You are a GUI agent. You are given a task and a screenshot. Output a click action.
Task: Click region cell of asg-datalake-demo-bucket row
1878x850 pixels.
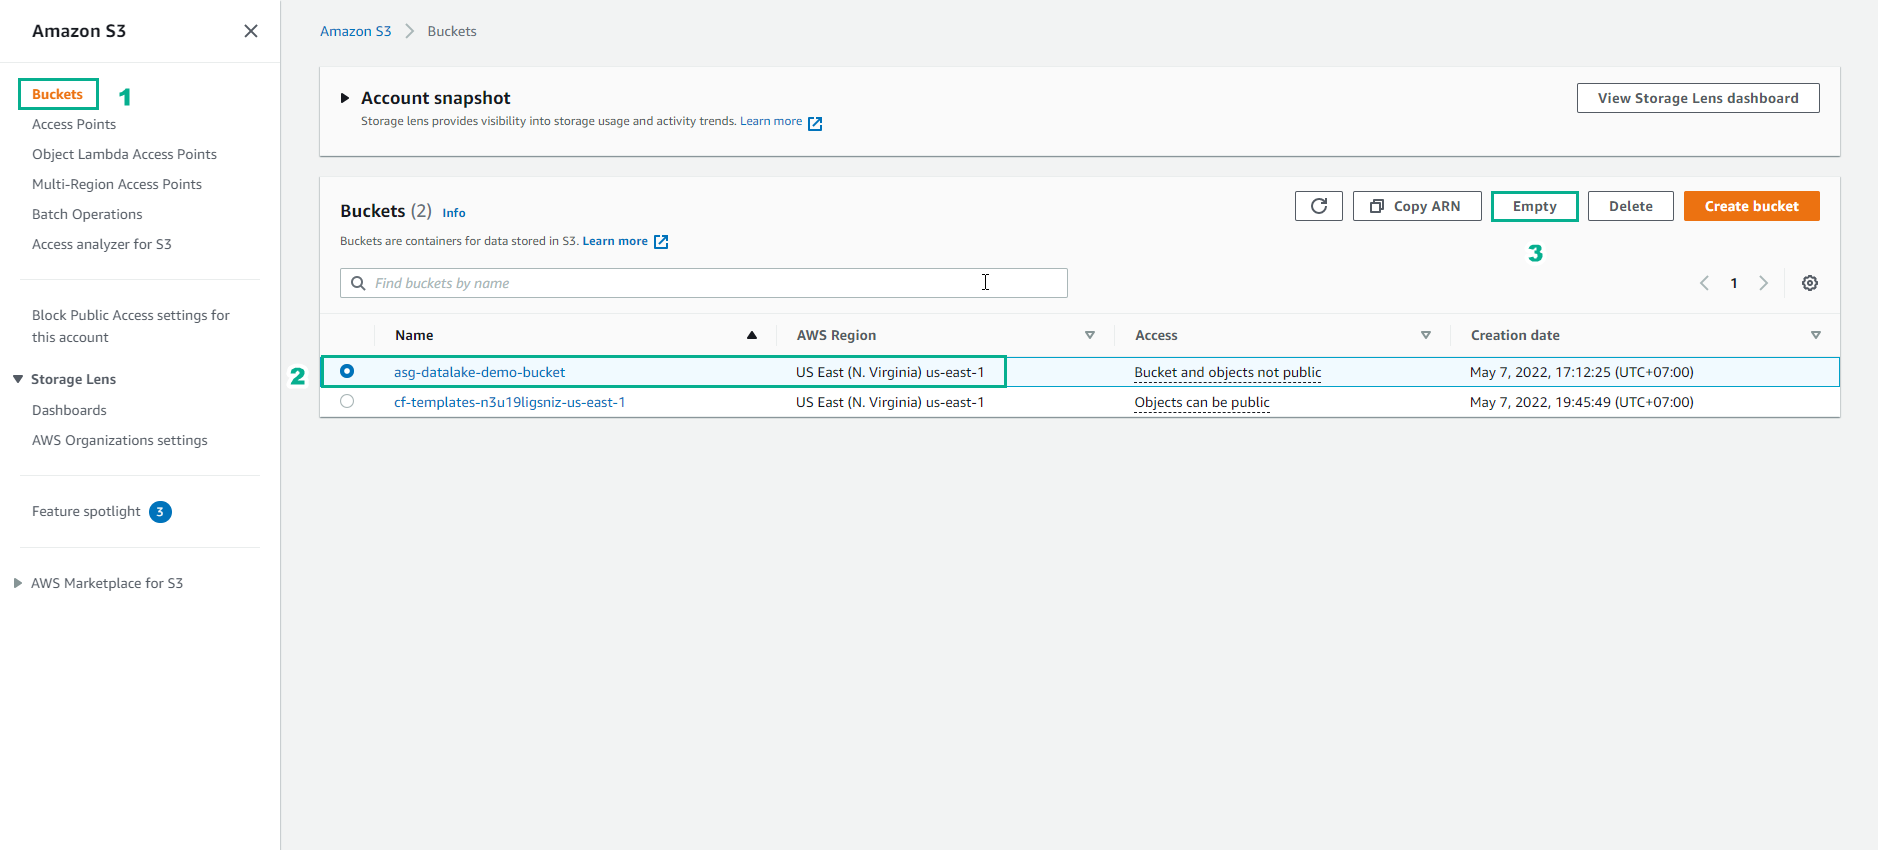(890, 372)
